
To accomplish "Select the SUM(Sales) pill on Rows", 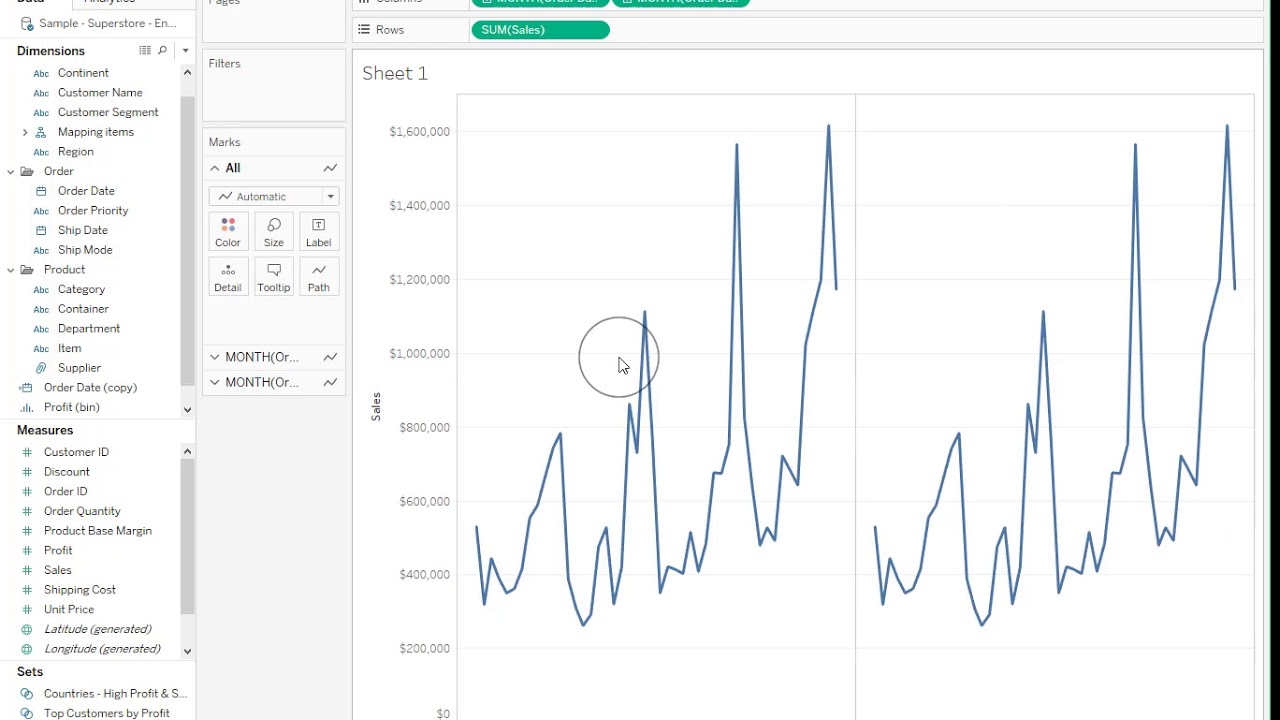I will pos(540,30).
